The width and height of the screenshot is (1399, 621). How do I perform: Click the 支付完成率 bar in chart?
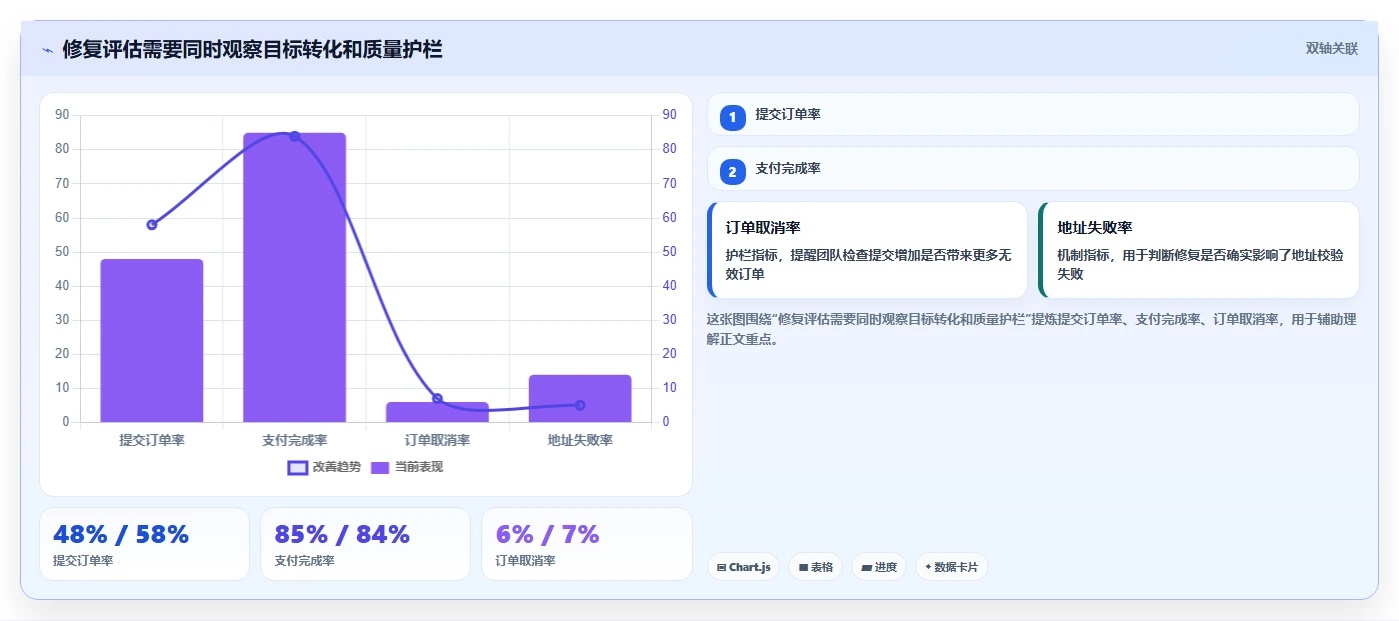pos(294,277)
